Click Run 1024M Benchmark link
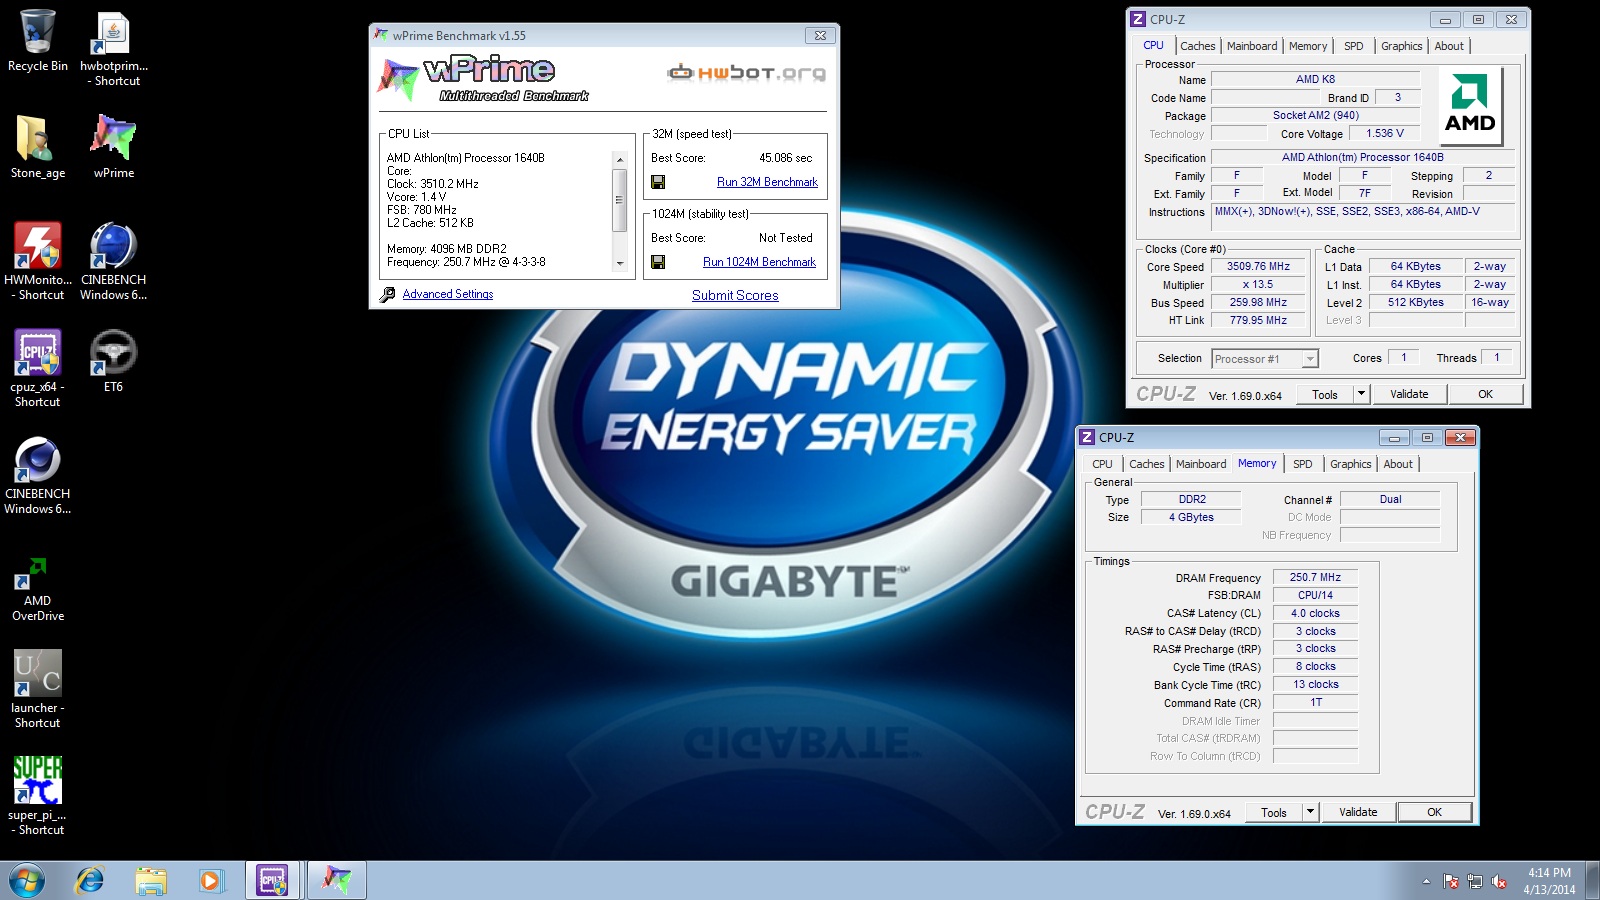This screenshot has width=1600, height=900. pyautogui.click(x=759, y=262)
